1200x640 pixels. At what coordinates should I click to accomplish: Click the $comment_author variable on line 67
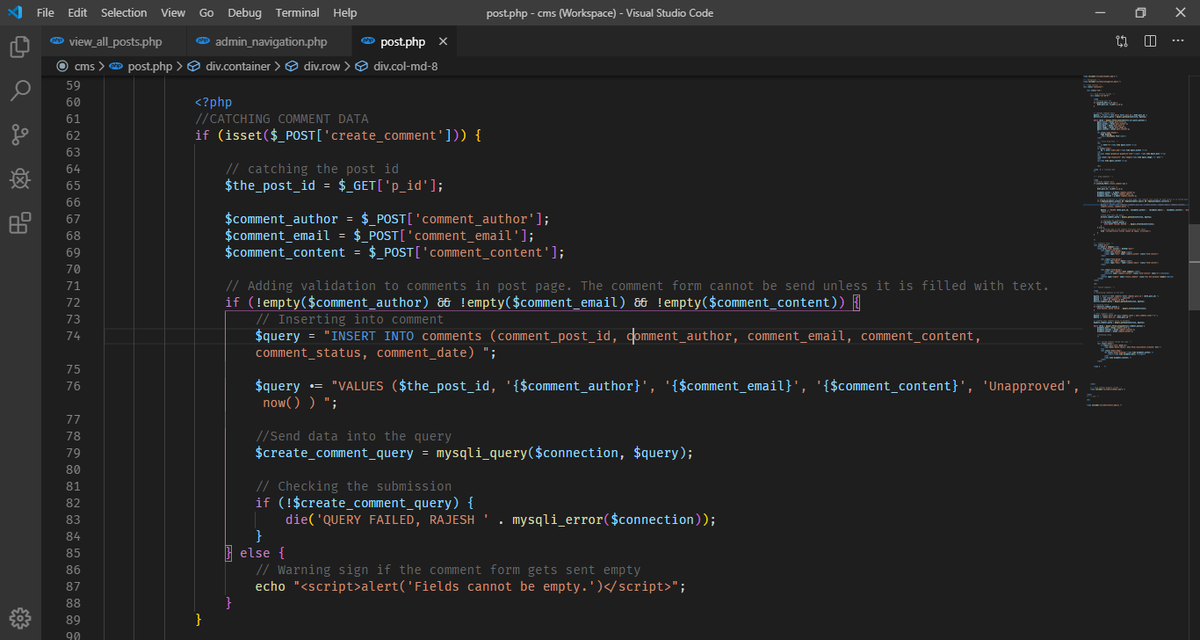pos(282,219)
